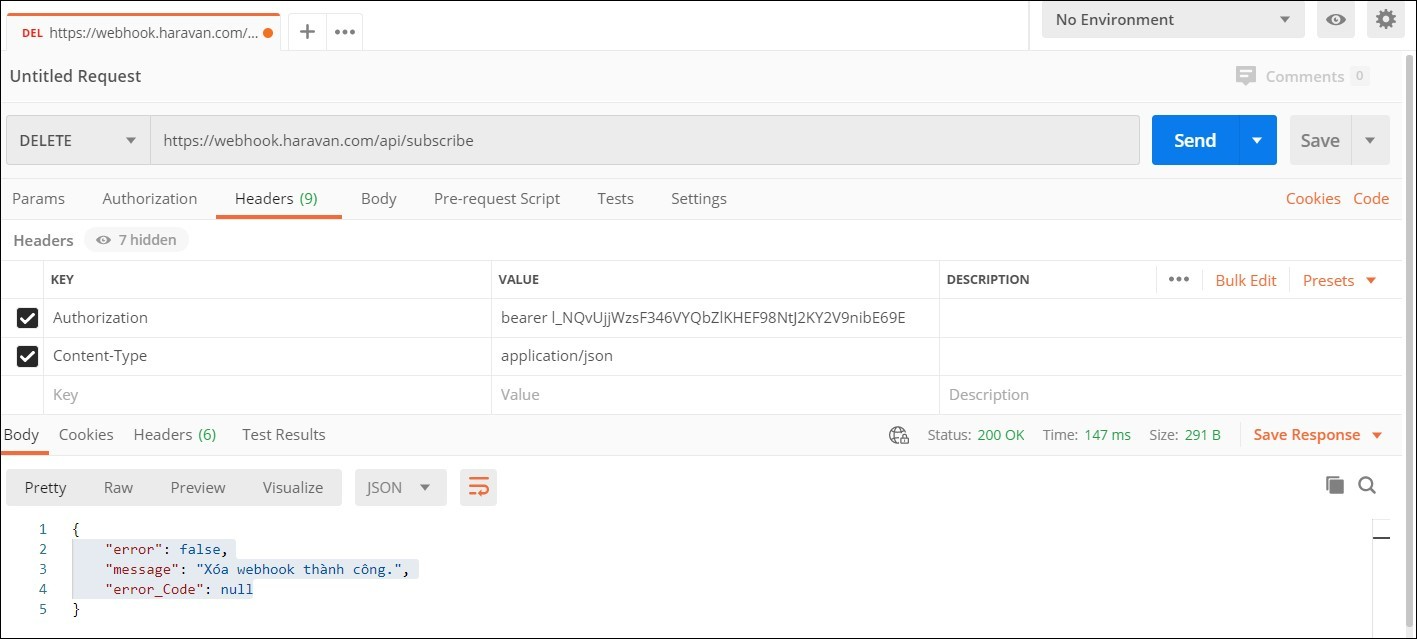Viewport: 1417px width, 639px height.
Task: Open the Comments panel icon
Action: point(1246,76)
